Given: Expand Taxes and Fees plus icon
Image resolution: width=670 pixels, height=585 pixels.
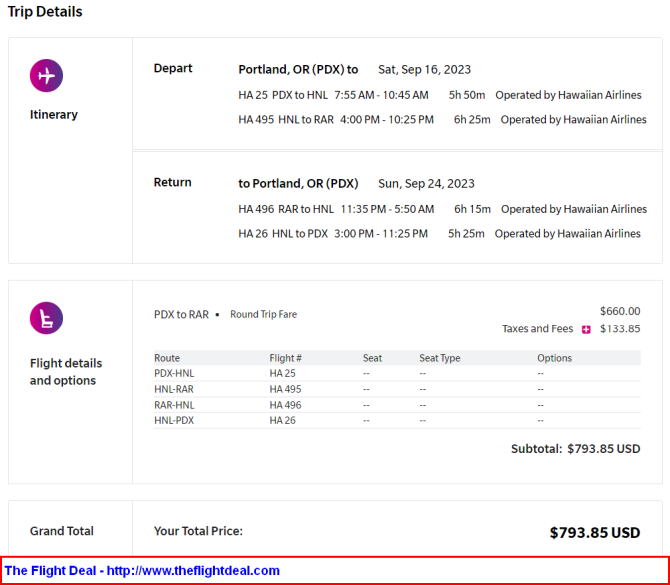Looking at the screenshot, I should coord(586,329).
